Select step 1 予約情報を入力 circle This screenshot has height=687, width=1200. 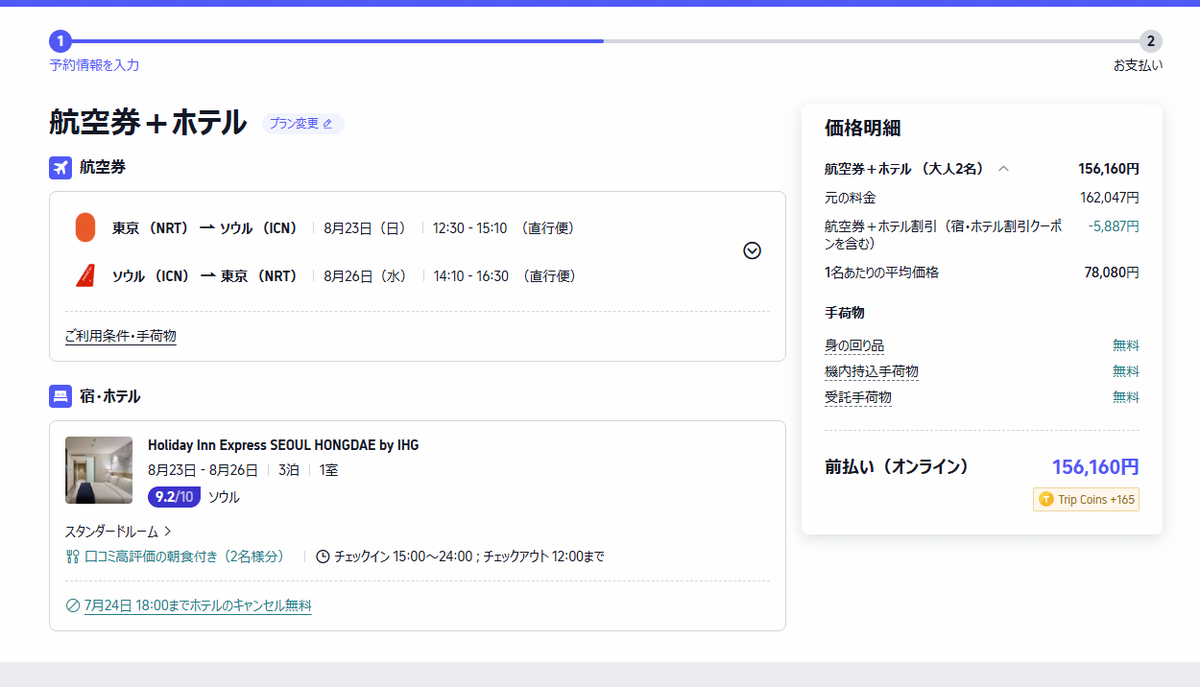[x=60, y=41]
